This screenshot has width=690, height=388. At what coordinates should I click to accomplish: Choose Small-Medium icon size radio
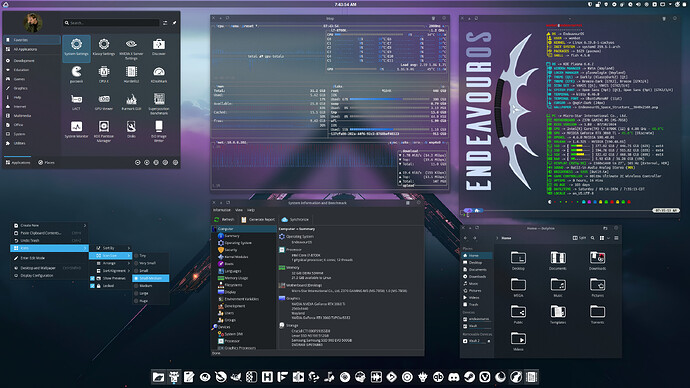pyautogui.click(x=150, y=278)
